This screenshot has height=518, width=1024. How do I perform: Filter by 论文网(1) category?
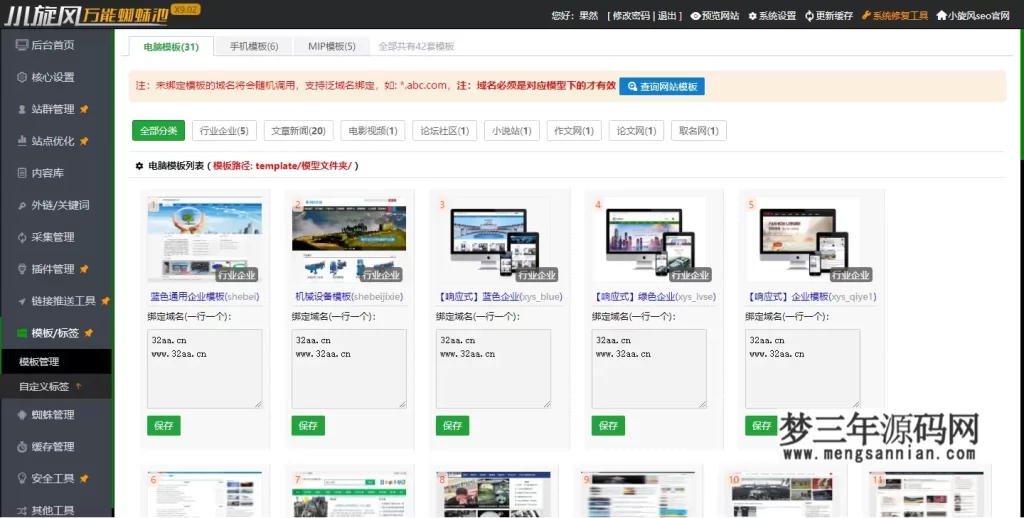tap(636, 131)
